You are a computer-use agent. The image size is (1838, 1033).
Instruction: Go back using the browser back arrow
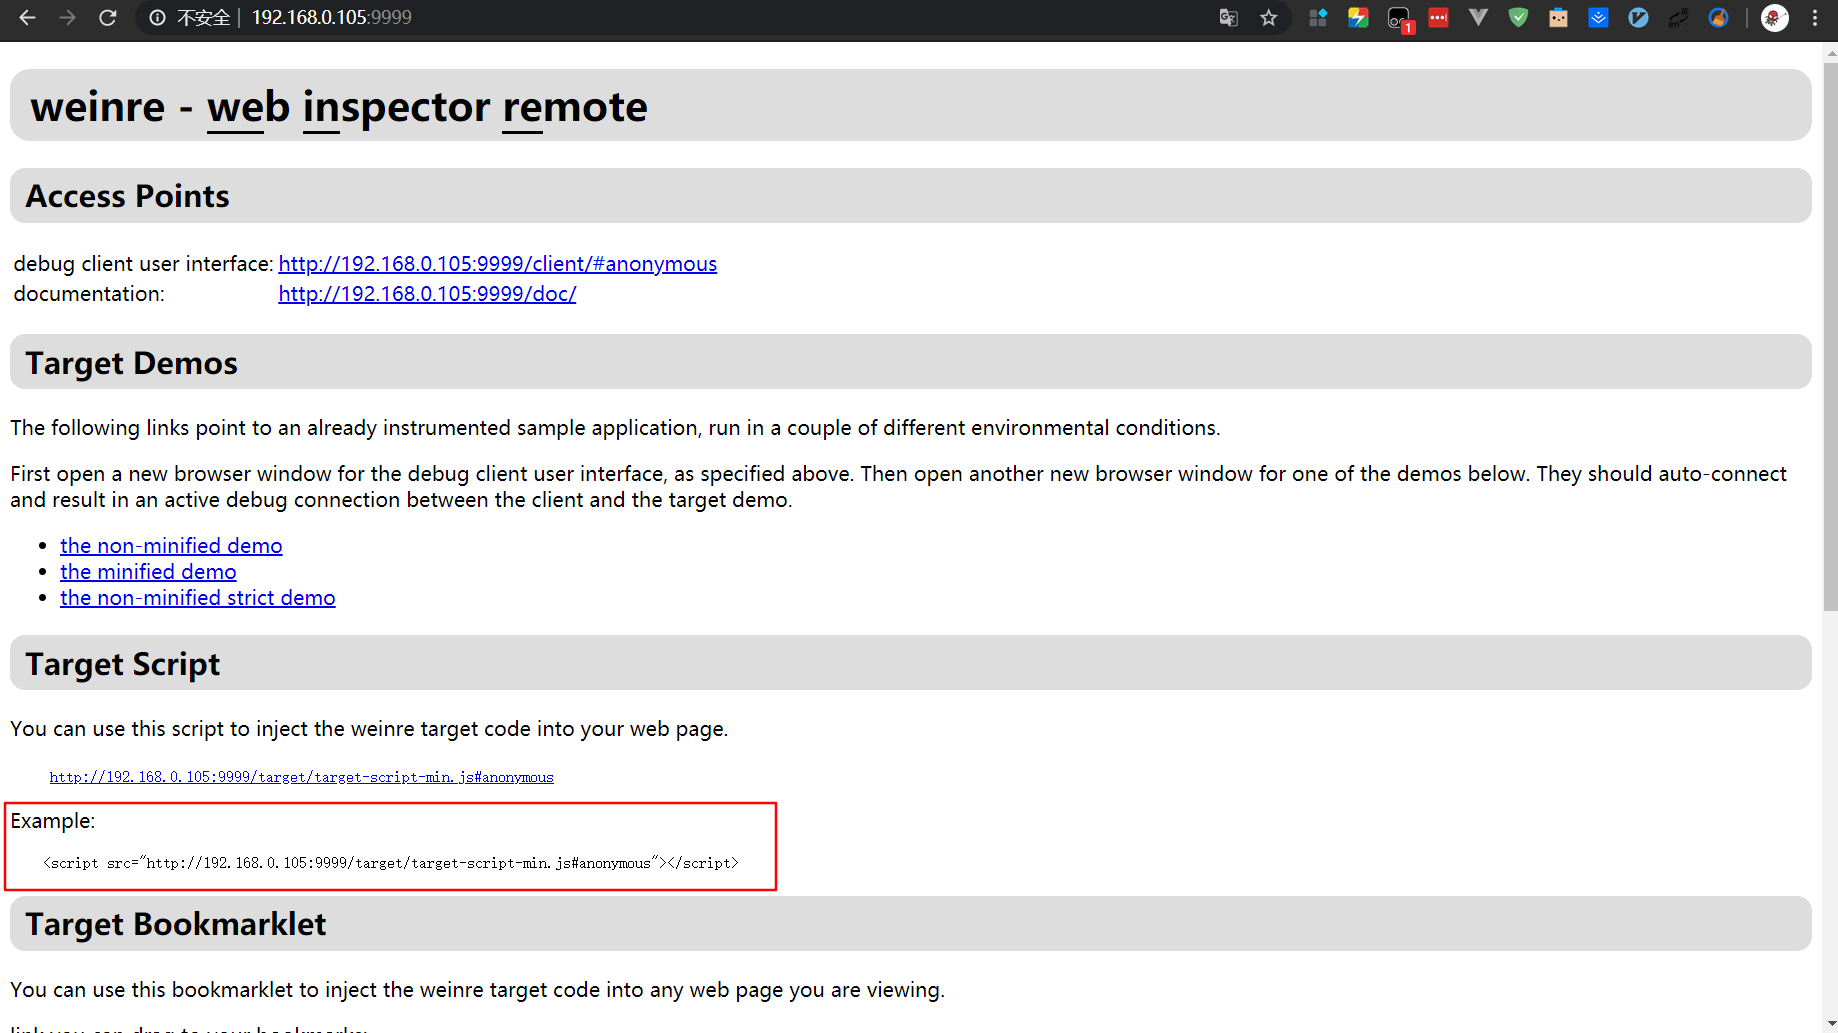click(x=27, y=18)
